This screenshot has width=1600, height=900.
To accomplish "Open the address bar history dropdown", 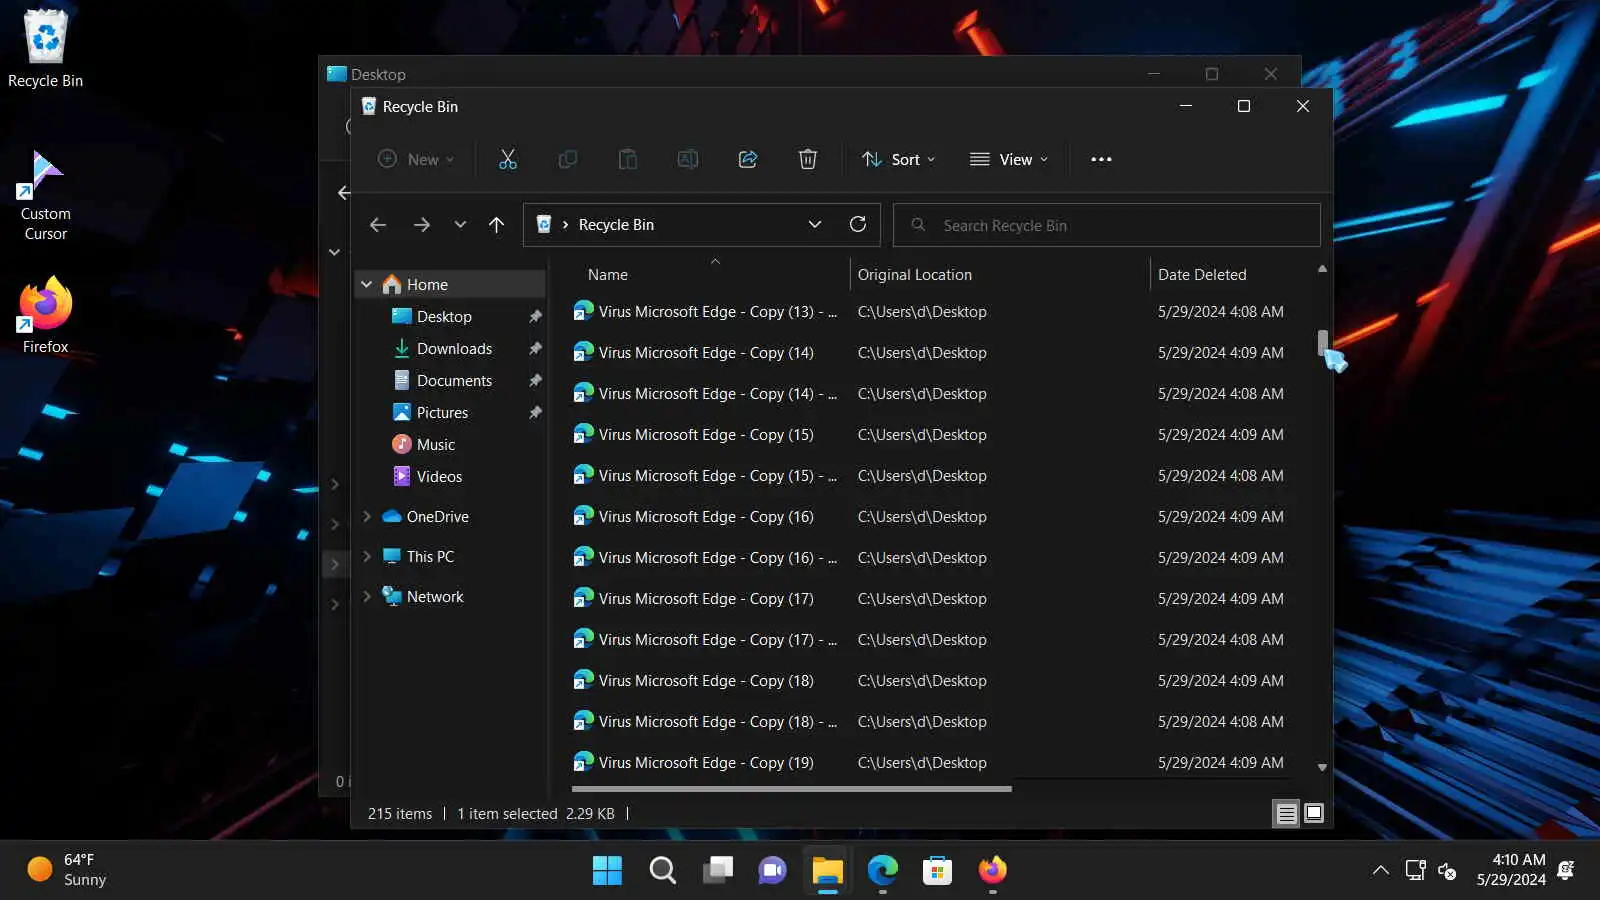I will 815,224.
